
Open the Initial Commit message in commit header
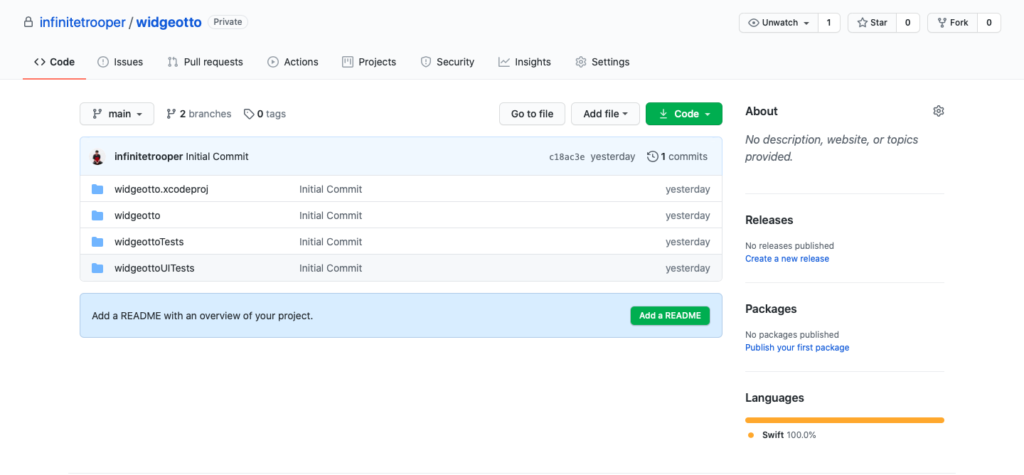pyautogui.click(x=217, y=157)
